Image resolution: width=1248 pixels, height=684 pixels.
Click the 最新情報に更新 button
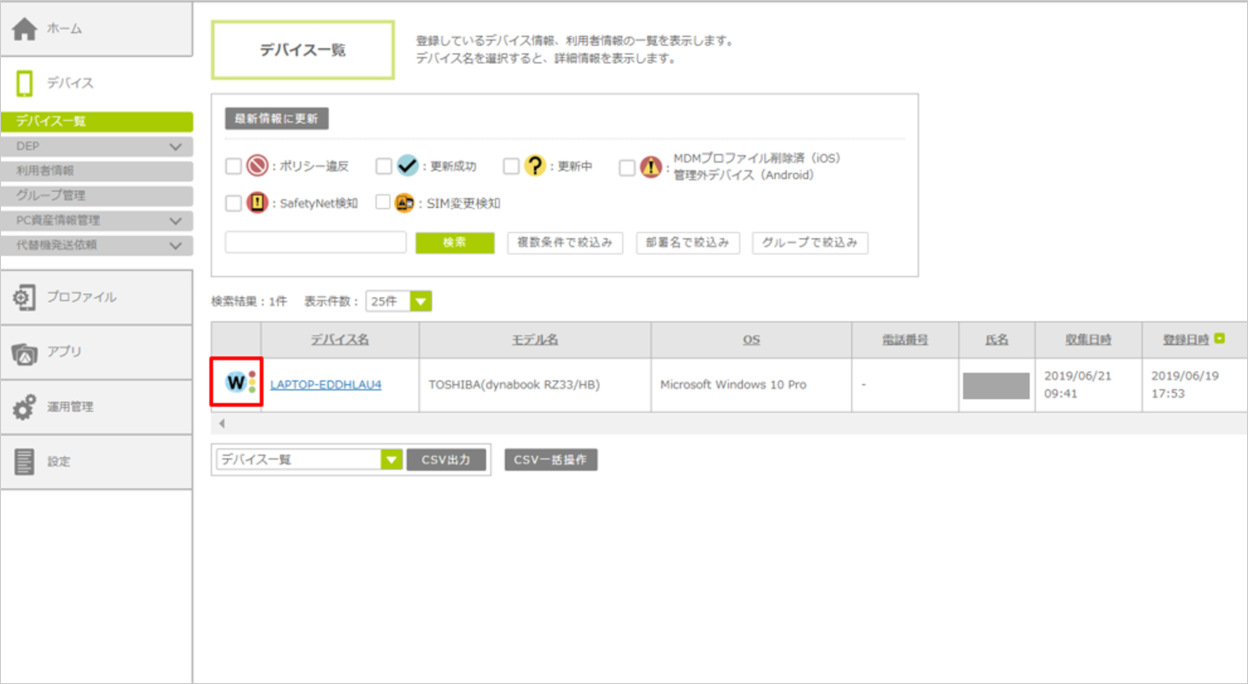276,119
